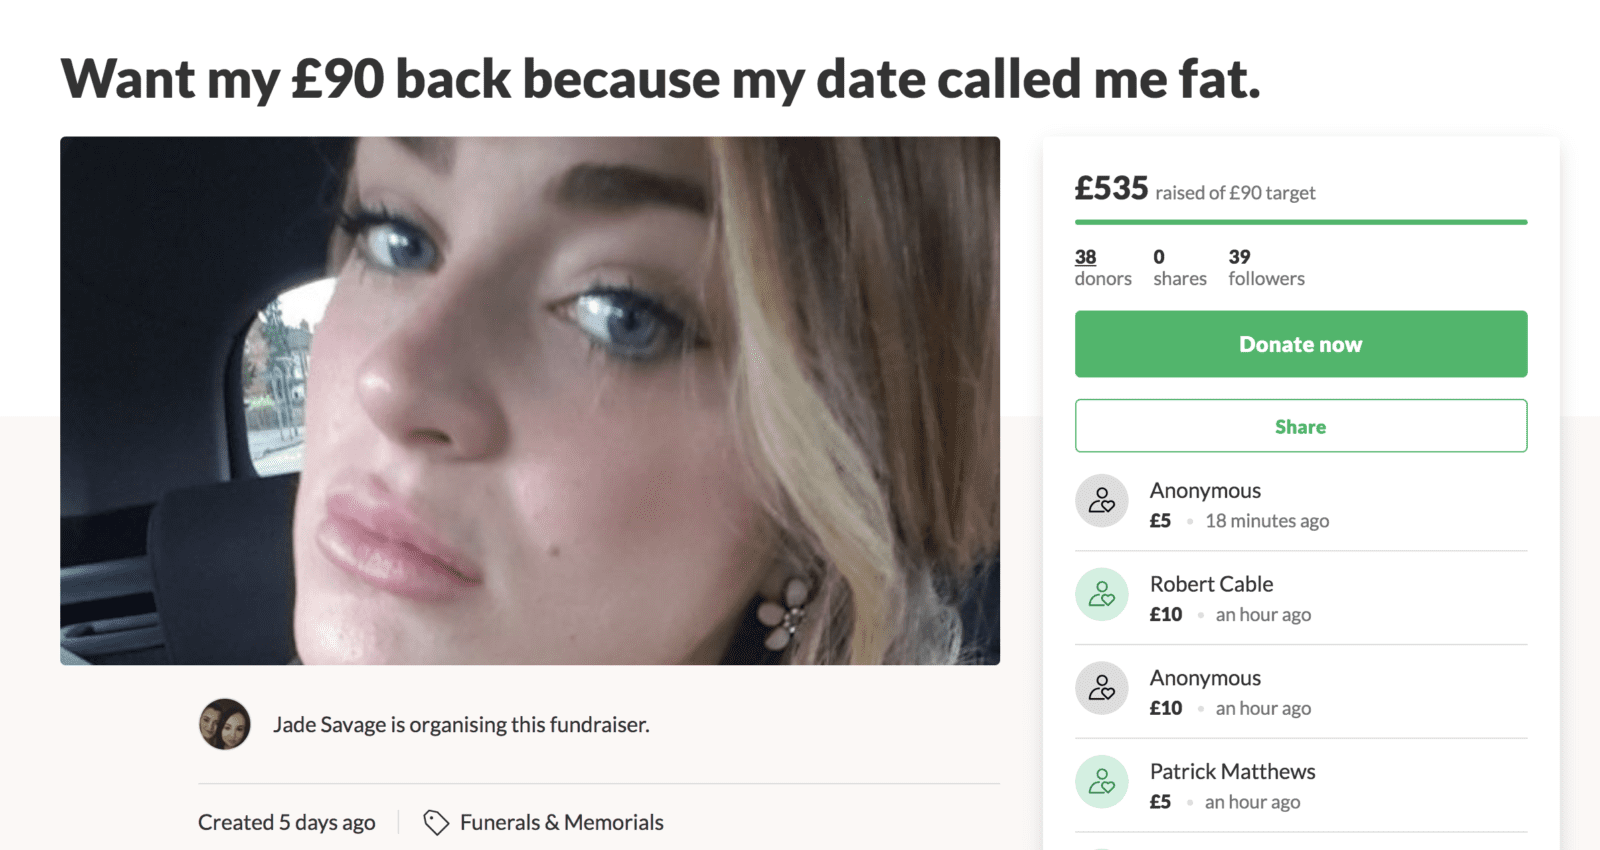Click Jade Savage organiser profile photo
The height and width of the screenshot is (850, 1600).
[x=224, y=724]
